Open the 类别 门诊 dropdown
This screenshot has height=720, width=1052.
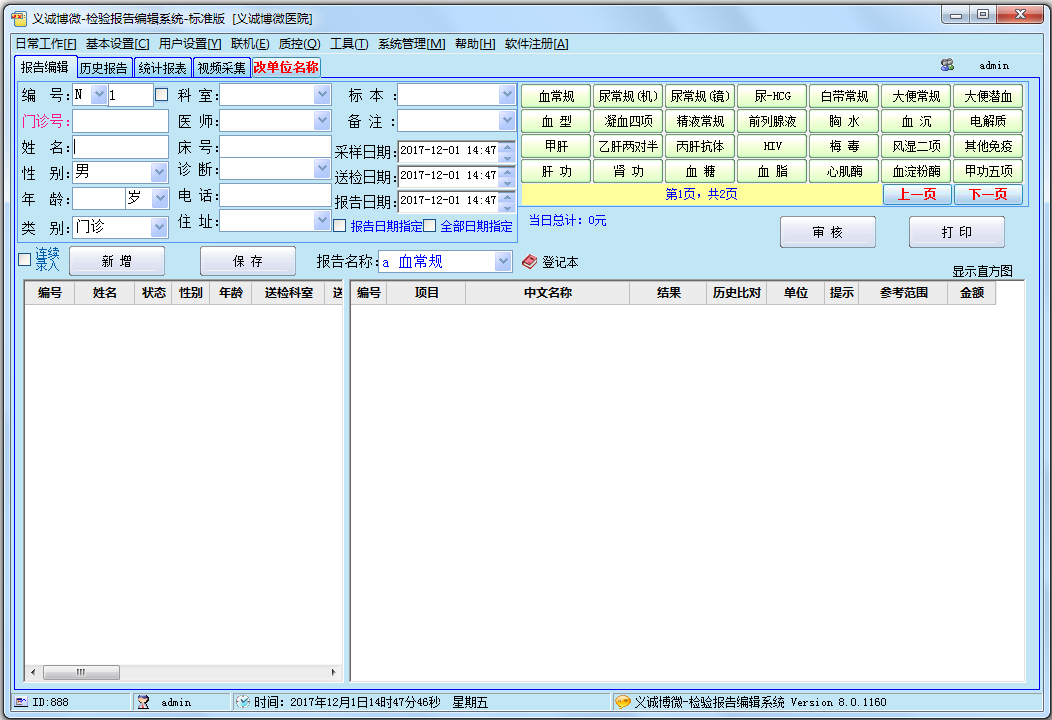pyautogui.click(x=159, y=227)
